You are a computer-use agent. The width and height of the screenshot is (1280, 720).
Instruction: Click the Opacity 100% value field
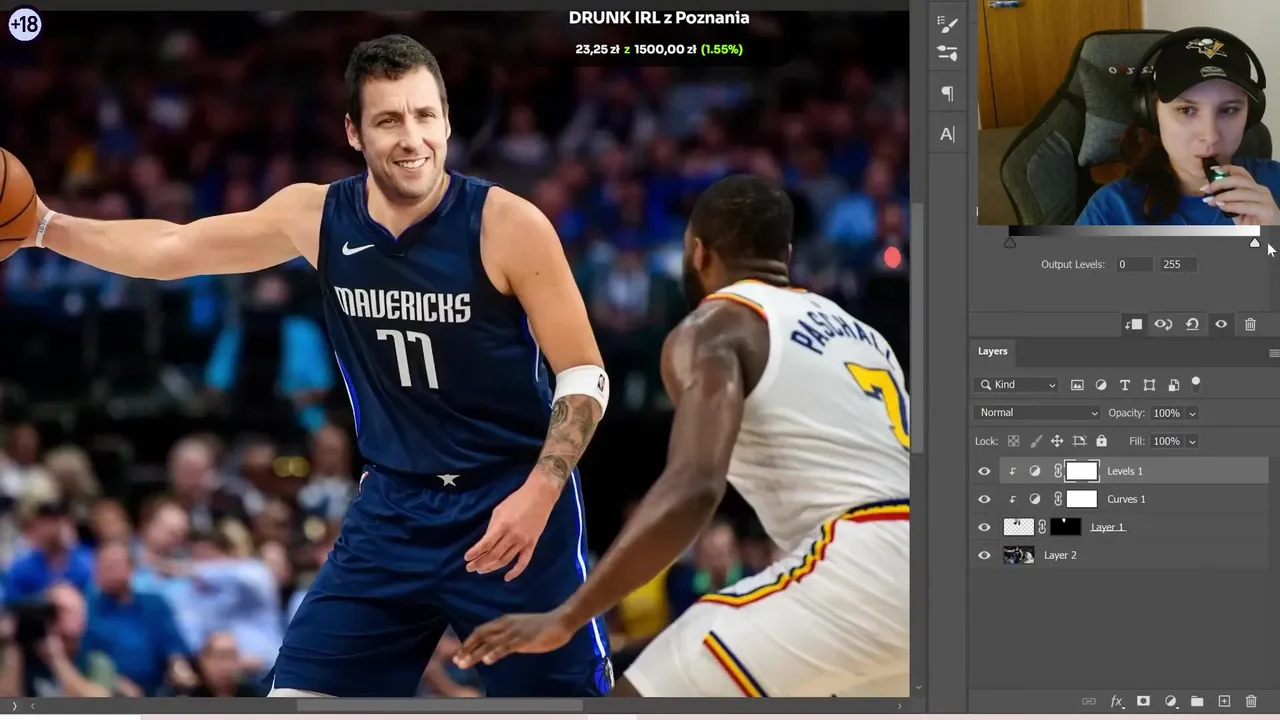tap(1166, 413)
